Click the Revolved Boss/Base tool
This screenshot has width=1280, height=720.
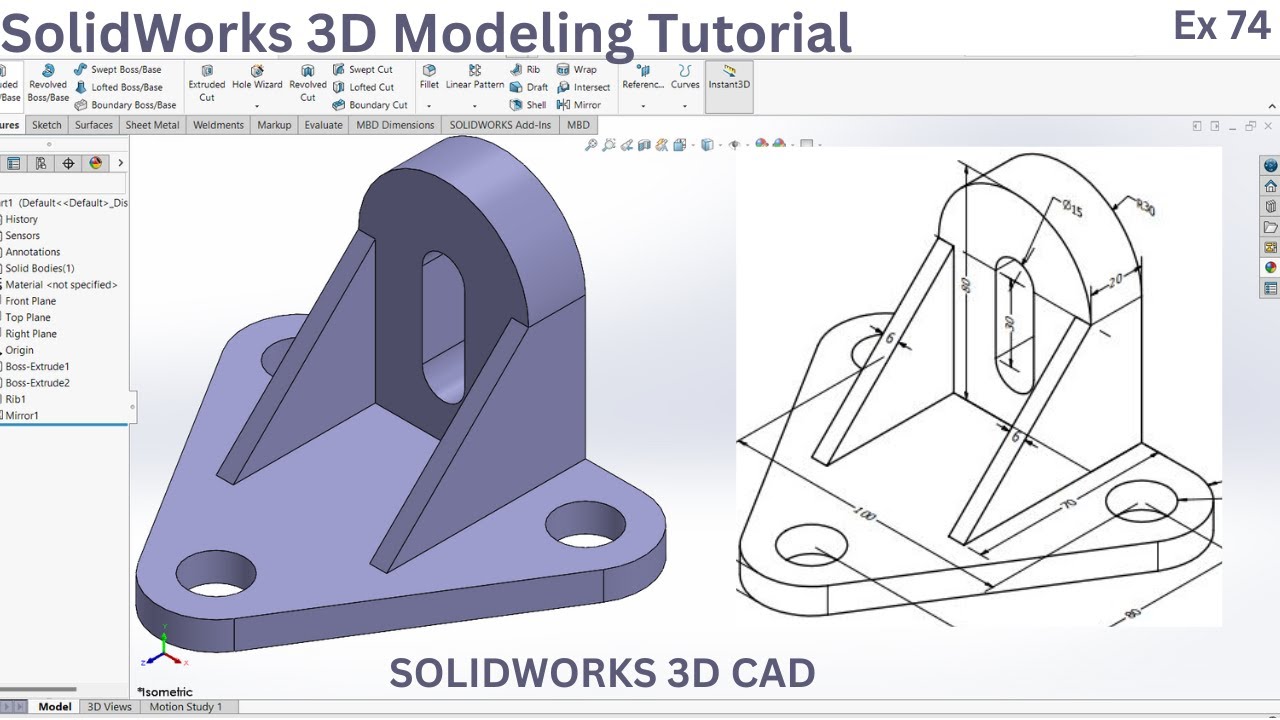point(48,83)
